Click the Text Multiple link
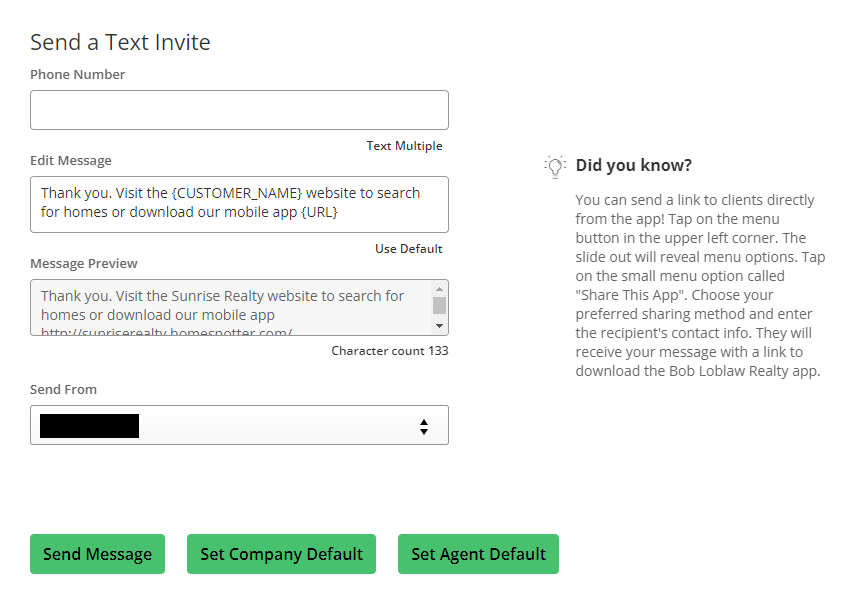This screenshot has height=598, width=851. 404,146
